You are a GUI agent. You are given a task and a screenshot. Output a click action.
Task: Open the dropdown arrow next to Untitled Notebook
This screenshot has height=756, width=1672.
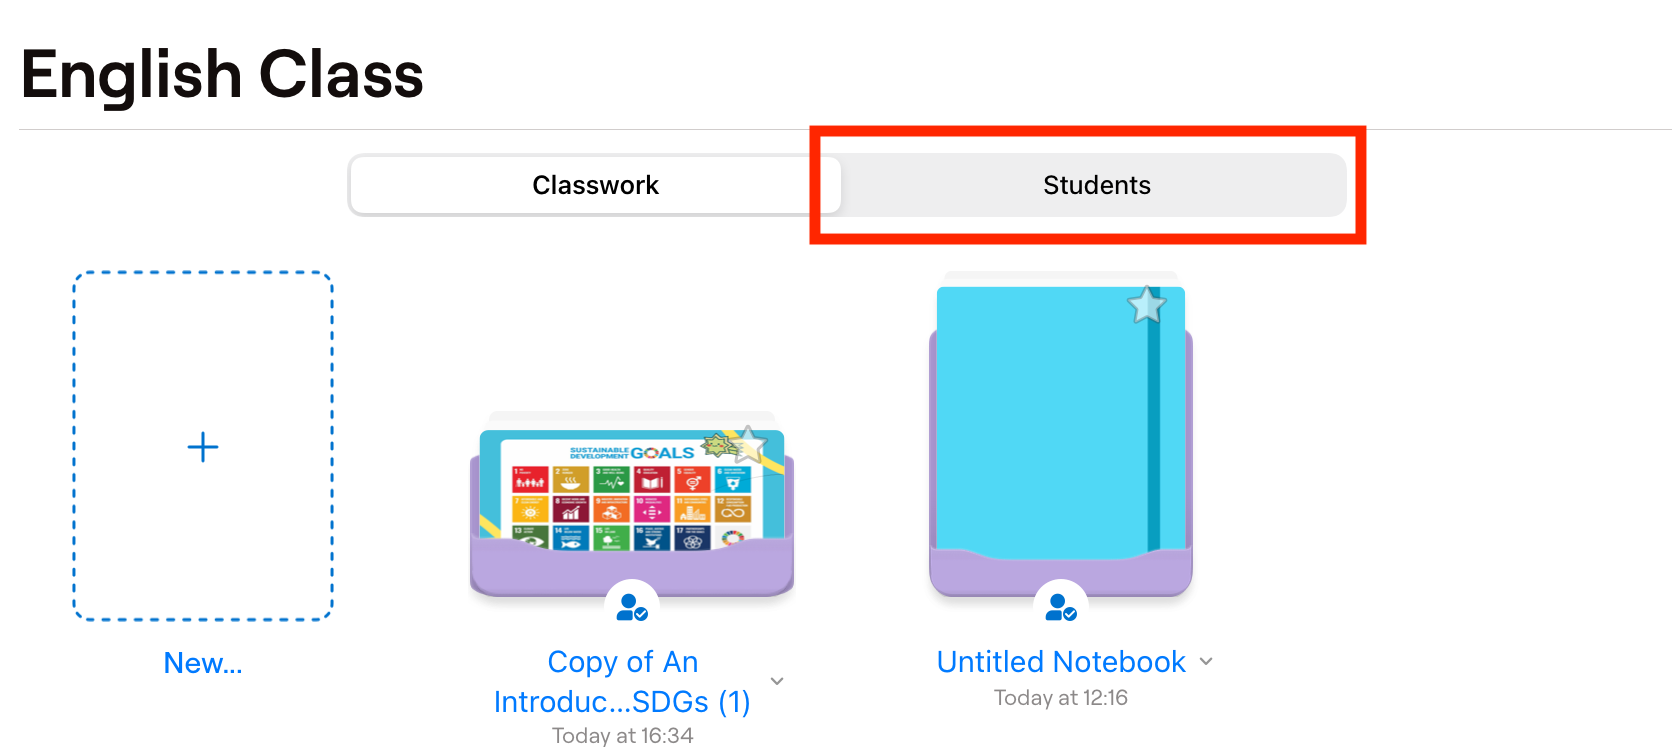1206,661
